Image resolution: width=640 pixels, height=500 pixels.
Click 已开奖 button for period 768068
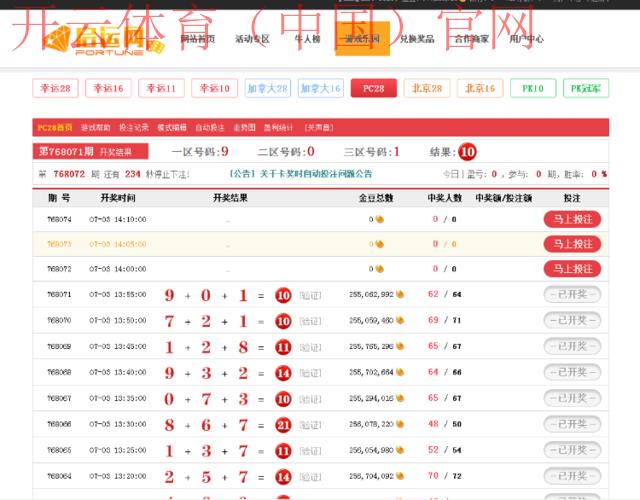[x=572, y=372]
